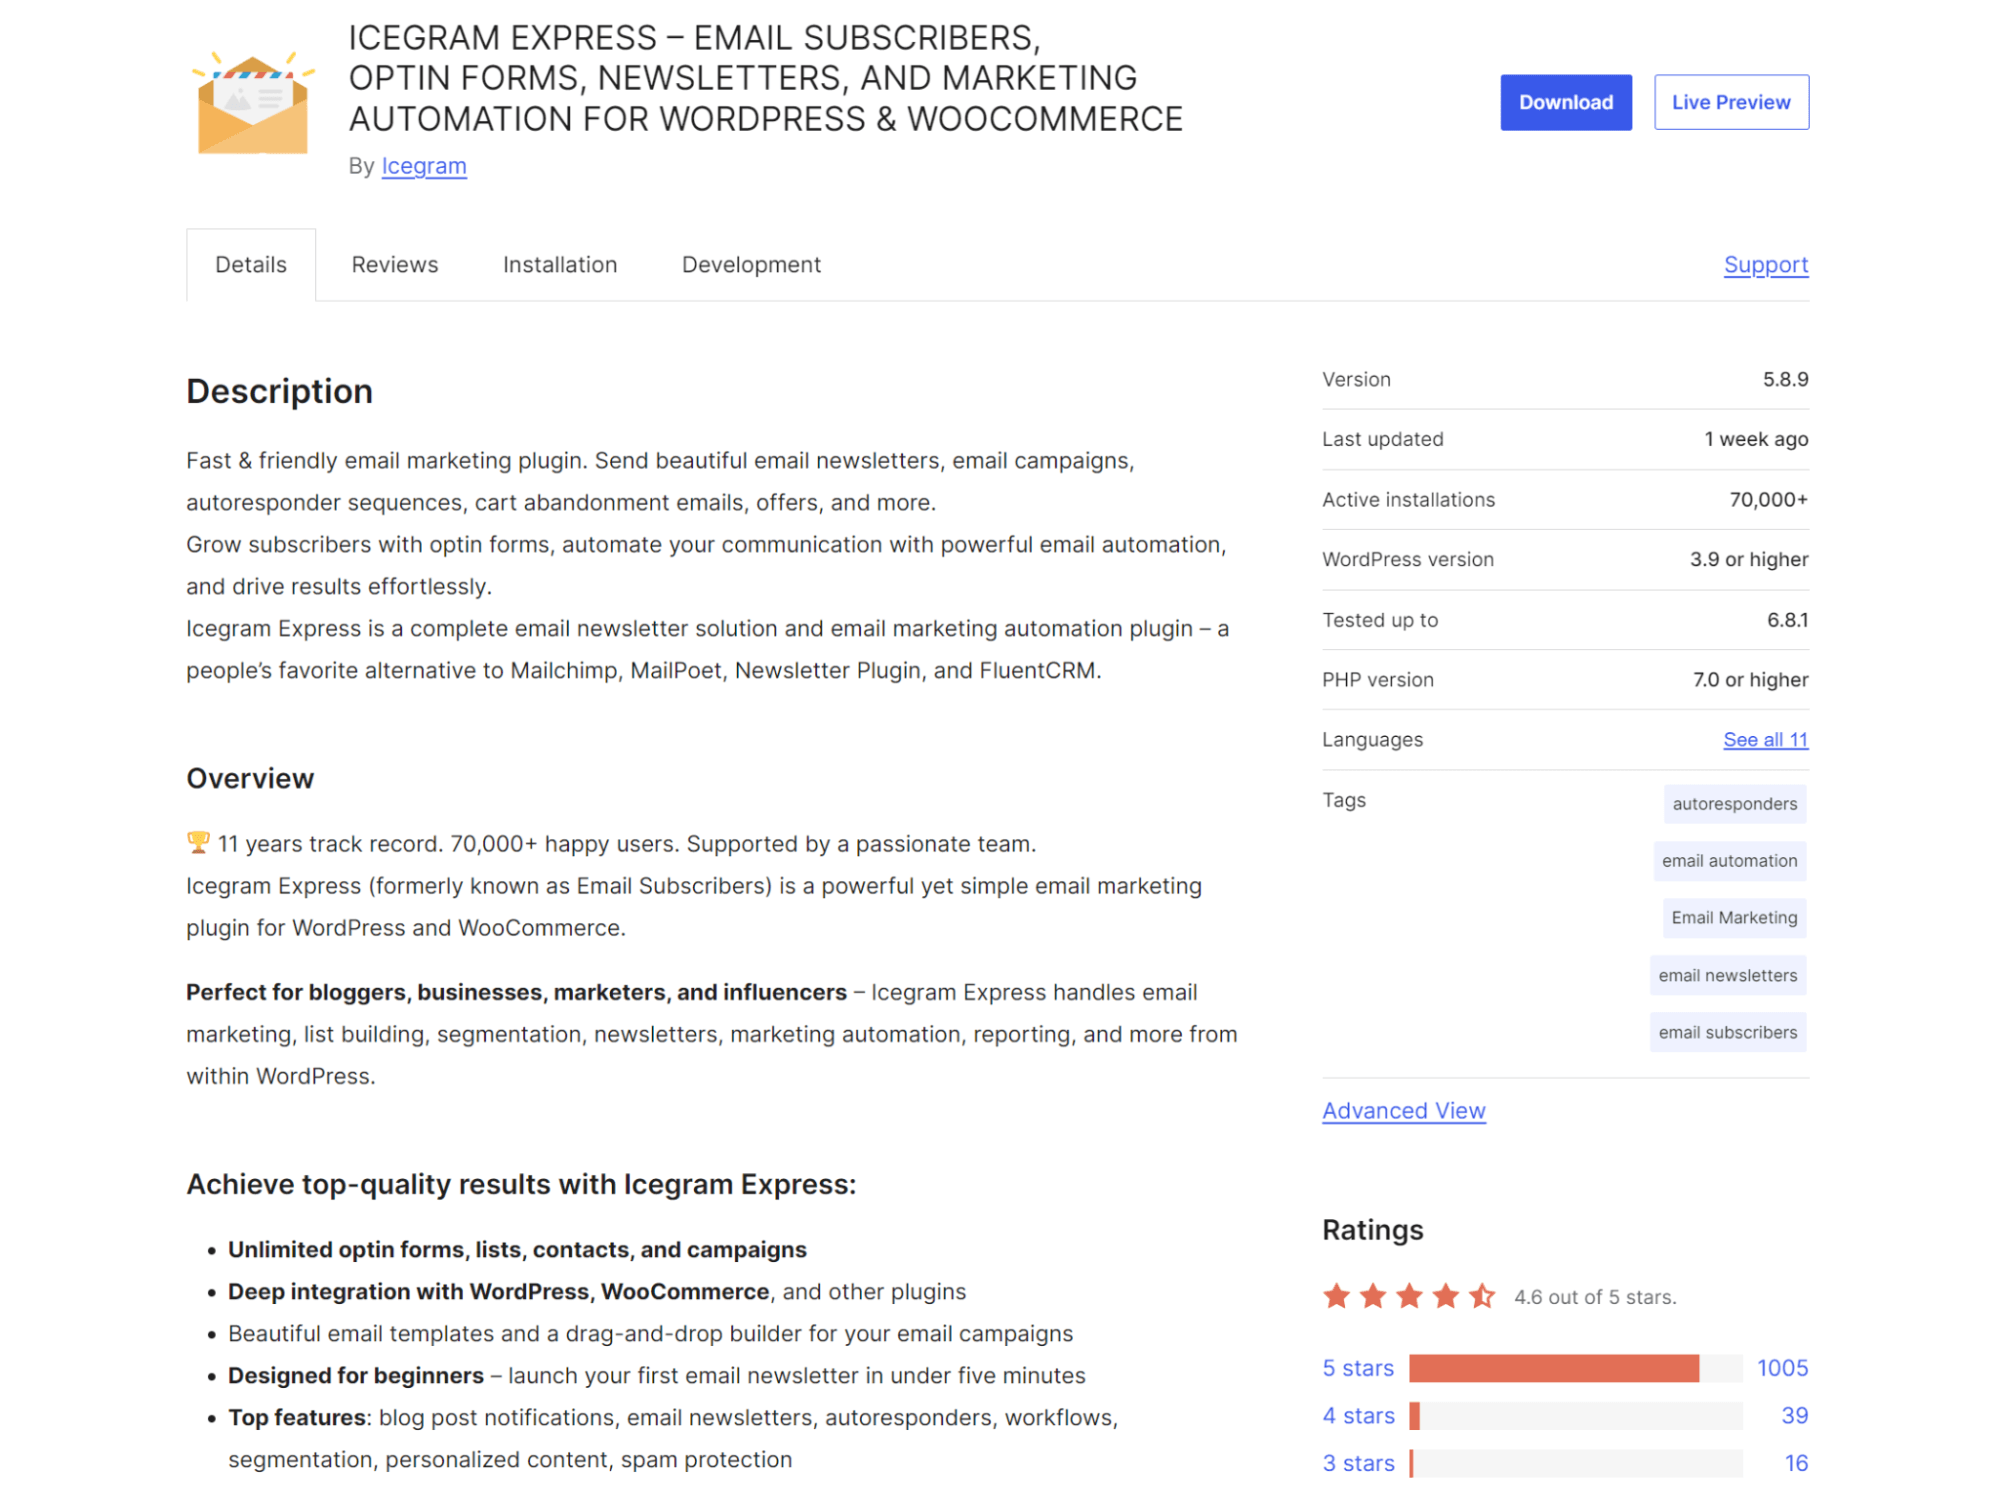Click the version value 5.8.9
1999x1492 pixels.
tap(1785, 380)
